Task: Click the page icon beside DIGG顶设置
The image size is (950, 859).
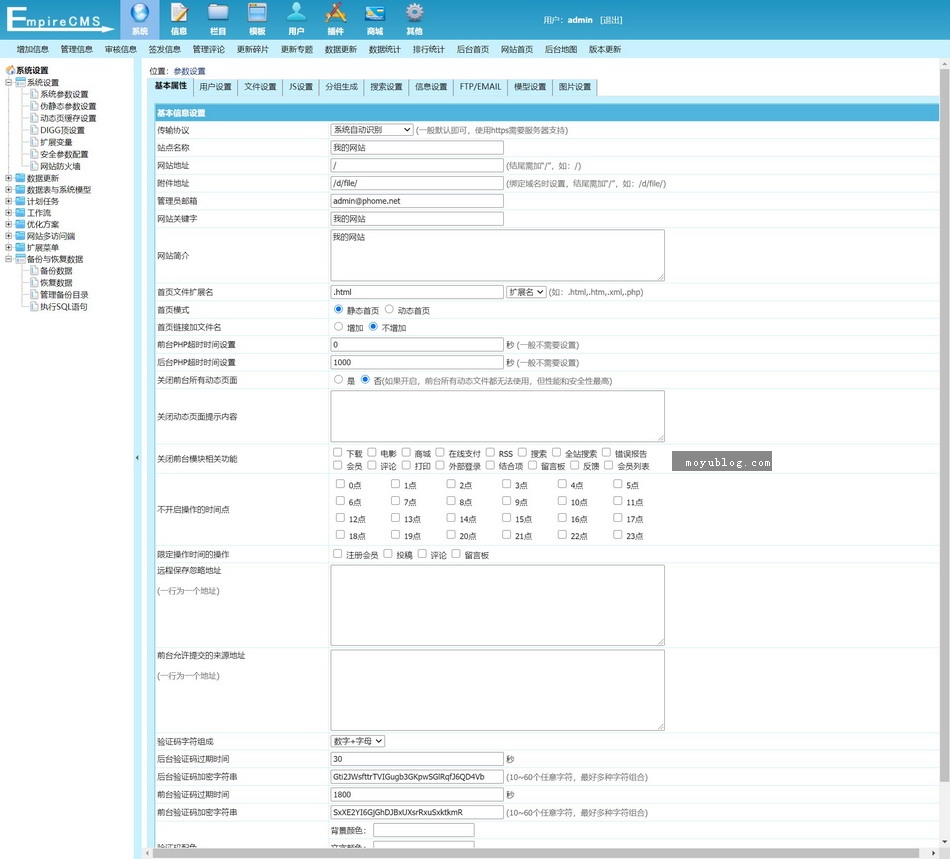Action: 35,130
